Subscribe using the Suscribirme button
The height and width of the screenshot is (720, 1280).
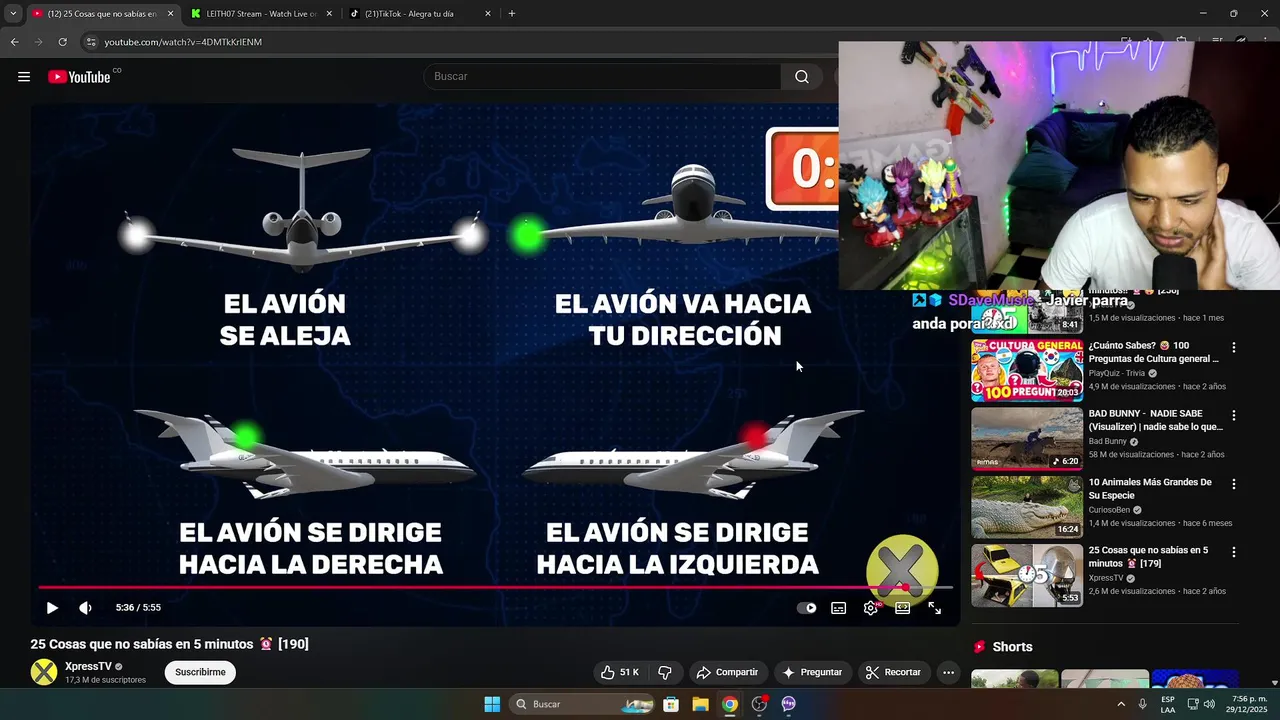[200, 672]
